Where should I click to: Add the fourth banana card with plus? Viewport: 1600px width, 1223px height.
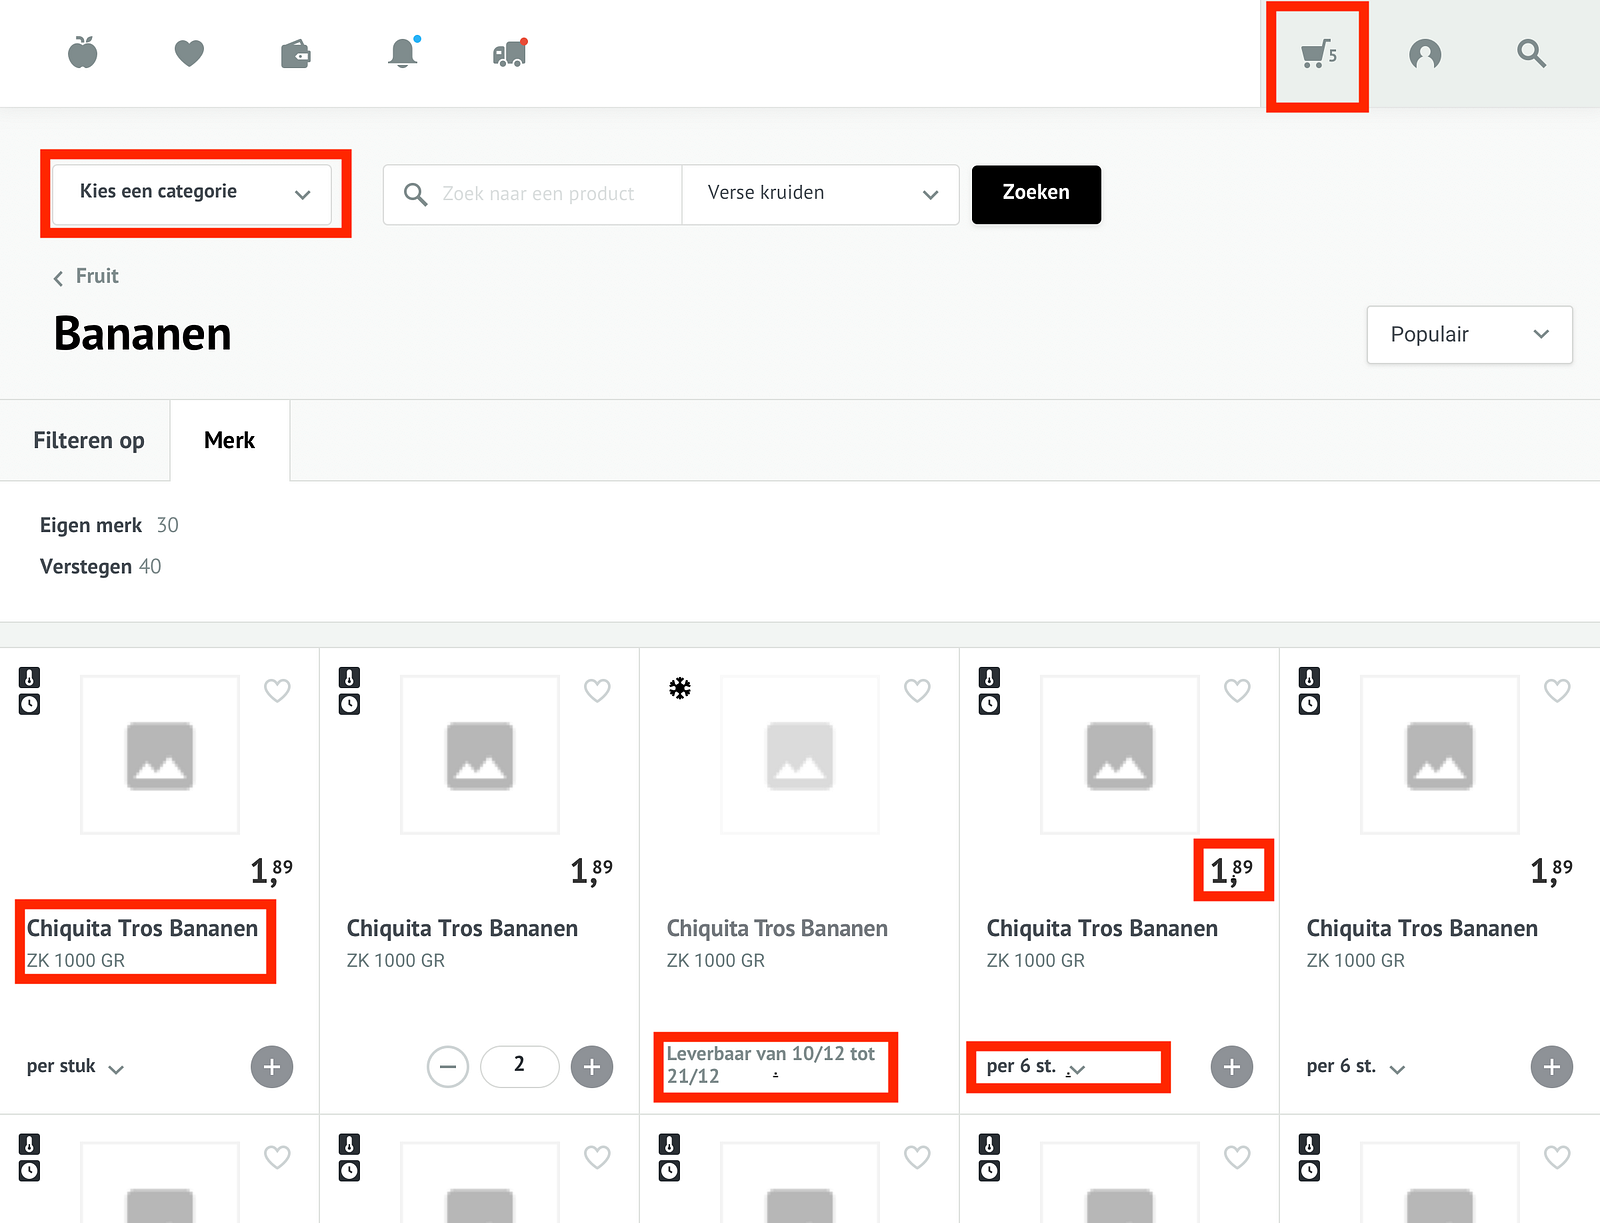click(x=1232, y=1067)
